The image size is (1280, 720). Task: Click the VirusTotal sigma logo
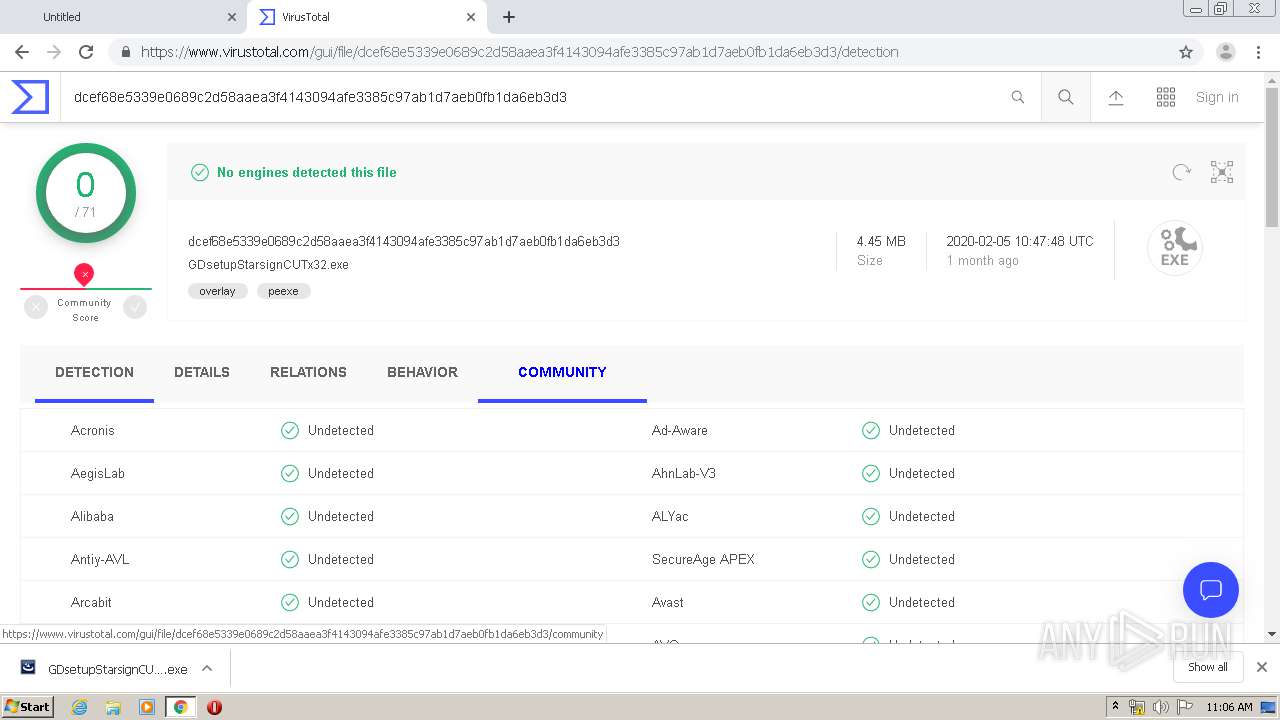click(30, 97)
